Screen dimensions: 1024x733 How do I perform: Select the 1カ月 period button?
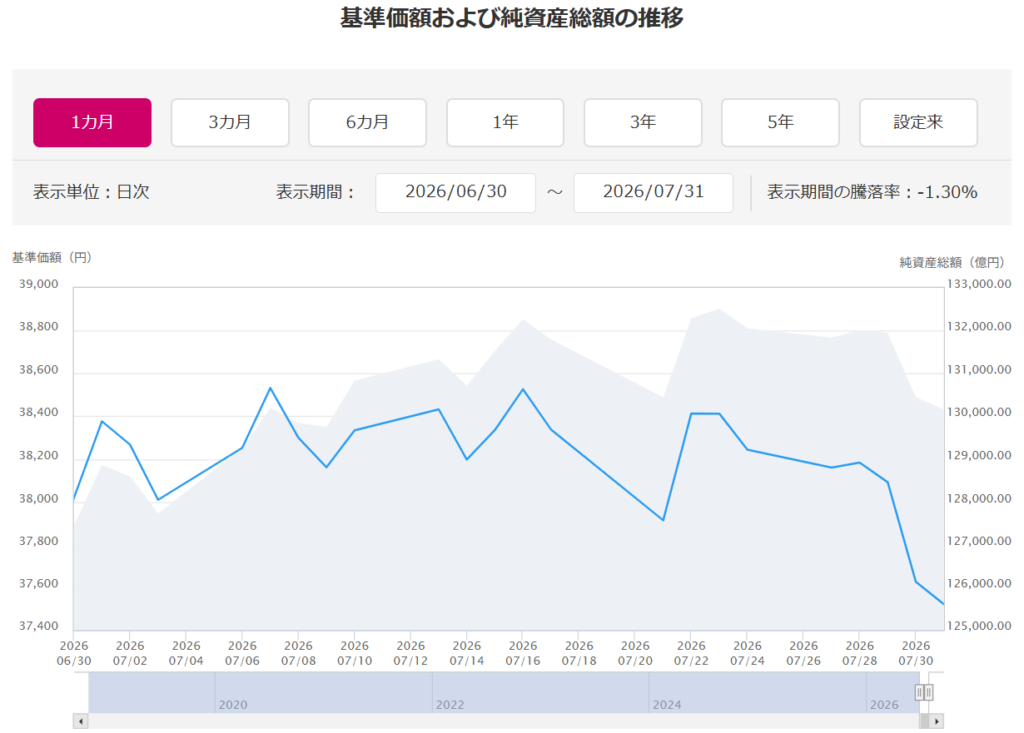92,122
